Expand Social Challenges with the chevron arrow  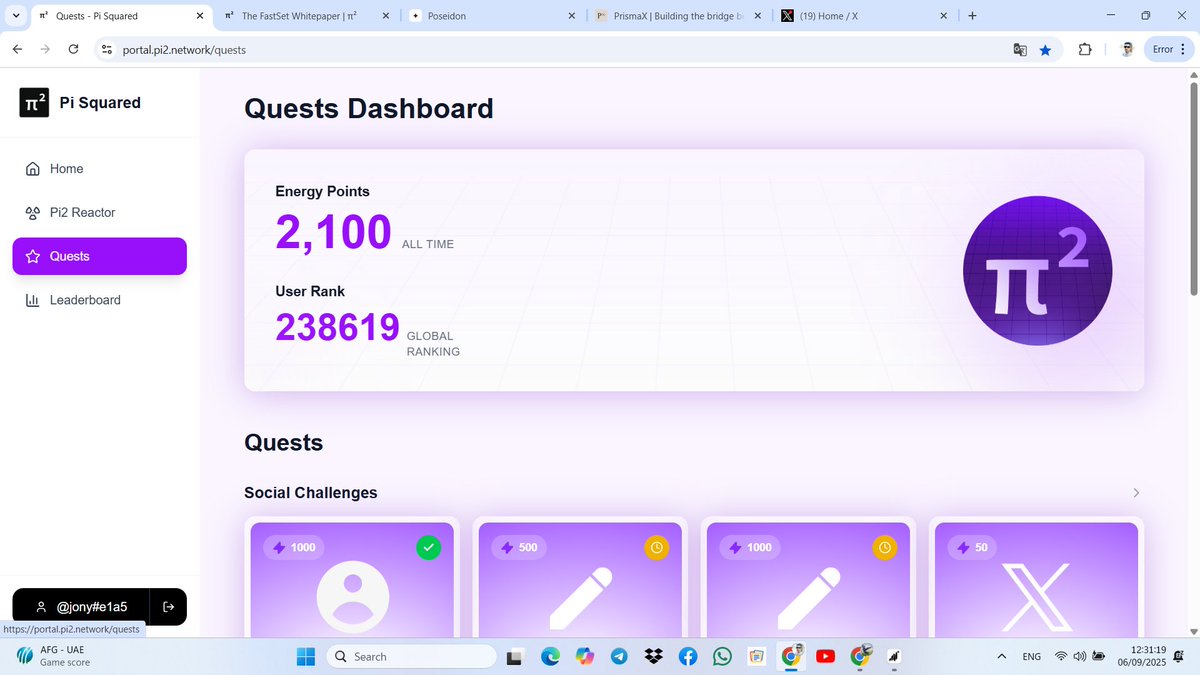(1135, 493)
